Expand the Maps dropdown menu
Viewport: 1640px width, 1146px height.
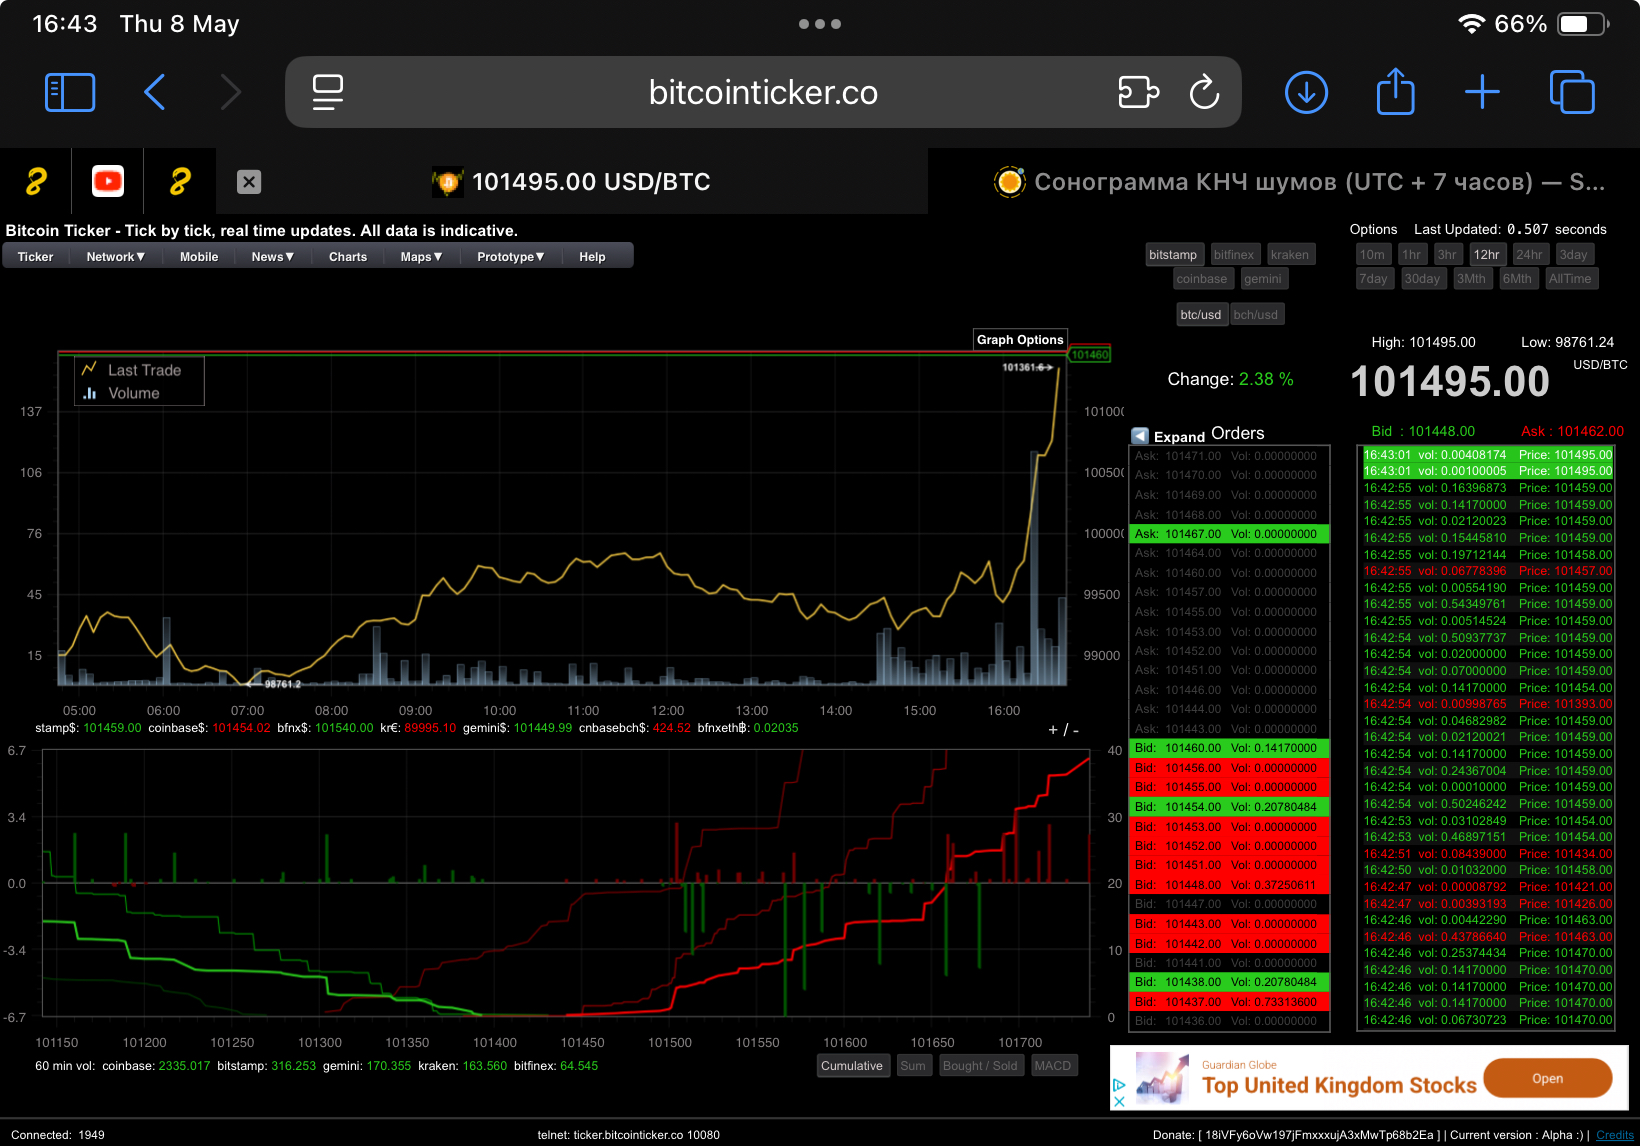click(421, 257)
